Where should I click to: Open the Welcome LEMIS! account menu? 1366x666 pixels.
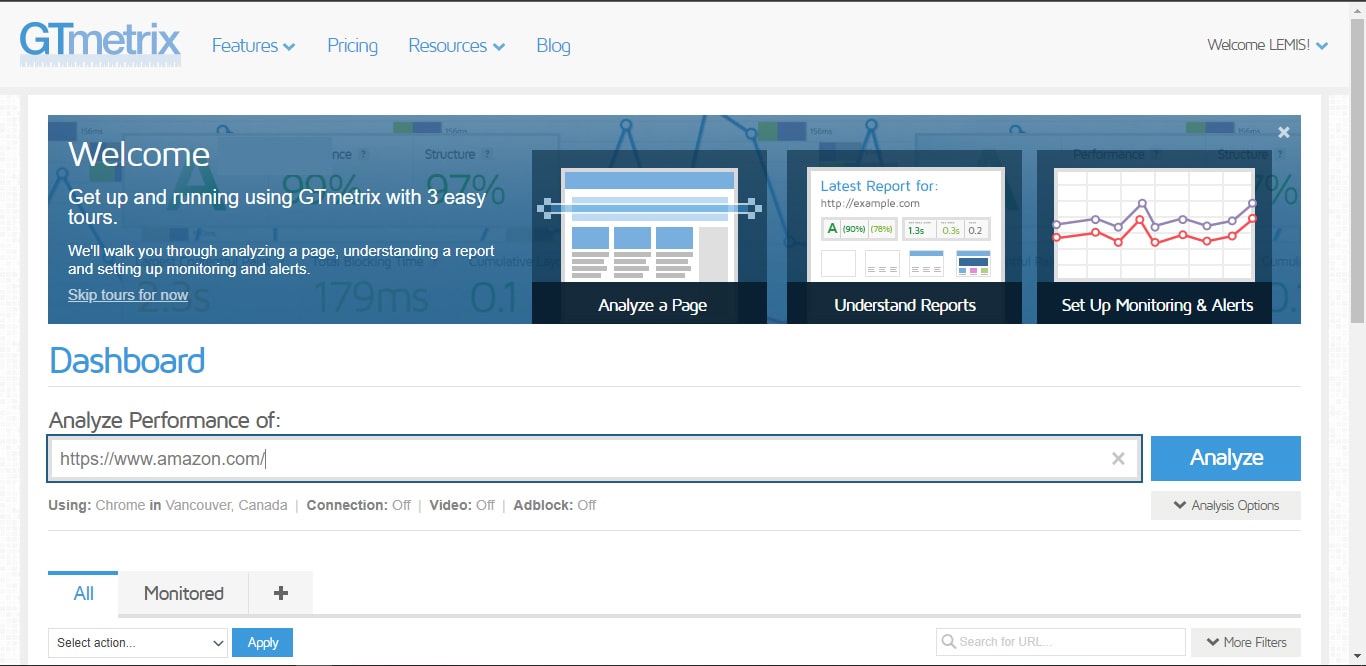tap(1267, 45)
